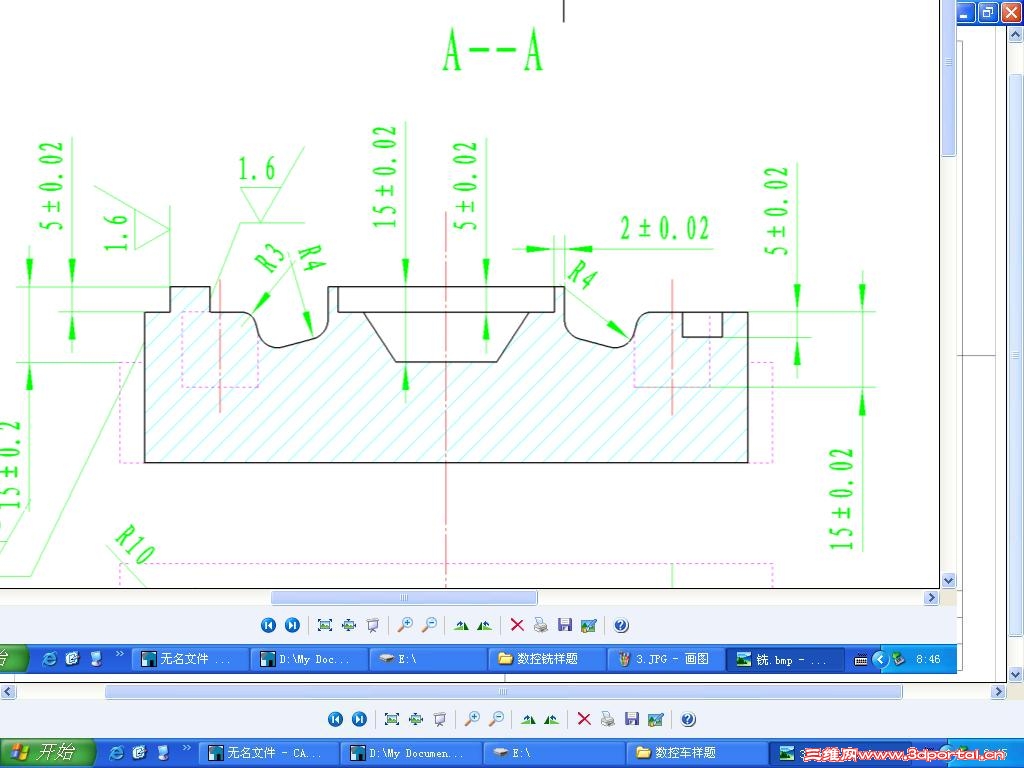Click zoom out magnifier in embedded inner toolbar
The width and height of the screenshot is (1024, 768).
[x=429, y=625]
